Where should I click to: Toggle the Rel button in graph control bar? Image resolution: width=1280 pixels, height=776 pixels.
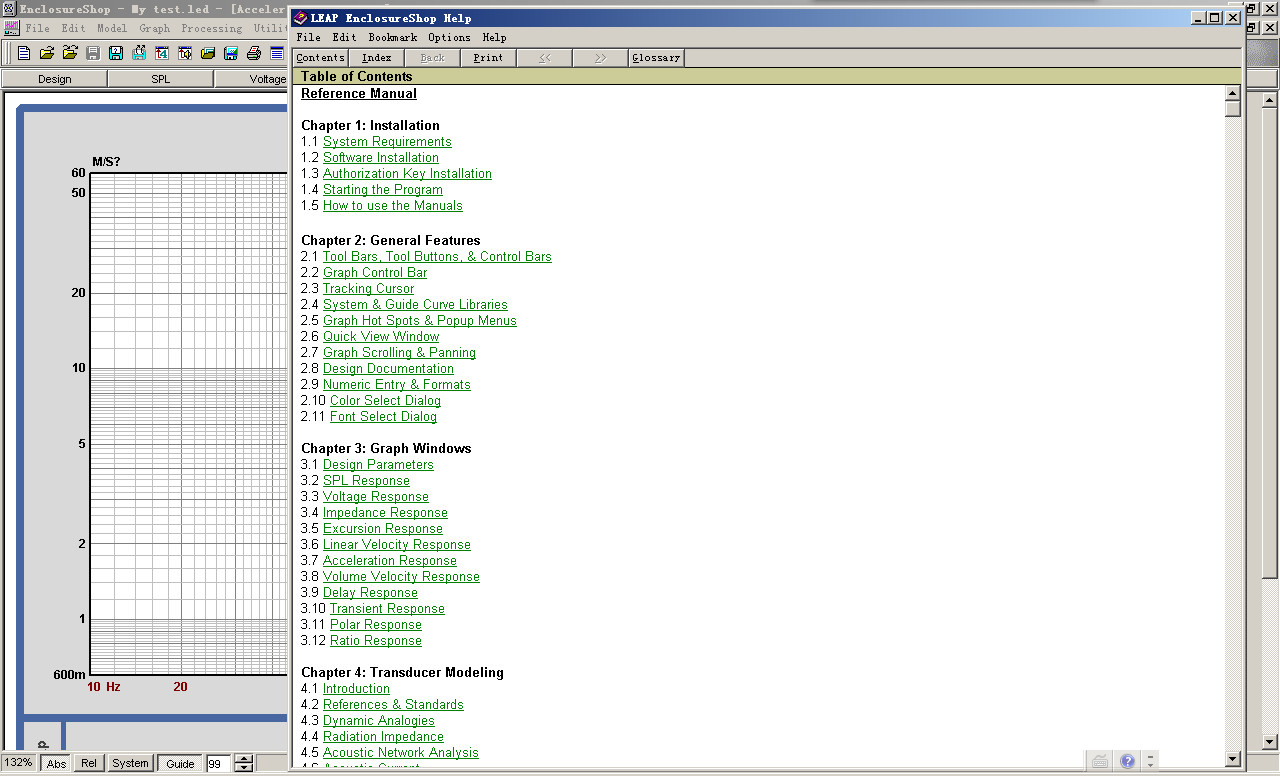point(89,763)
